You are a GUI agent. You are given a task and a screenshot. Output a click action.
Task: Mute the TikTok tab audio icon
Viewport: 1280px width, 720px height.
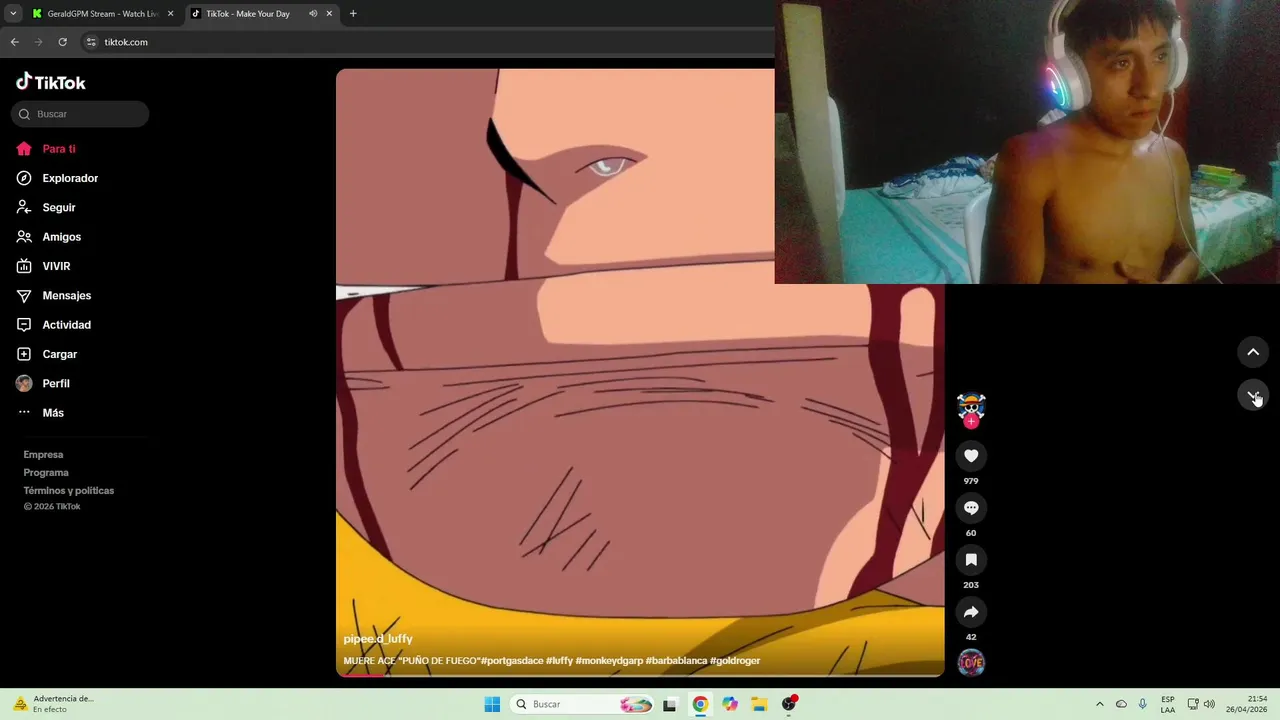point(313,14)
